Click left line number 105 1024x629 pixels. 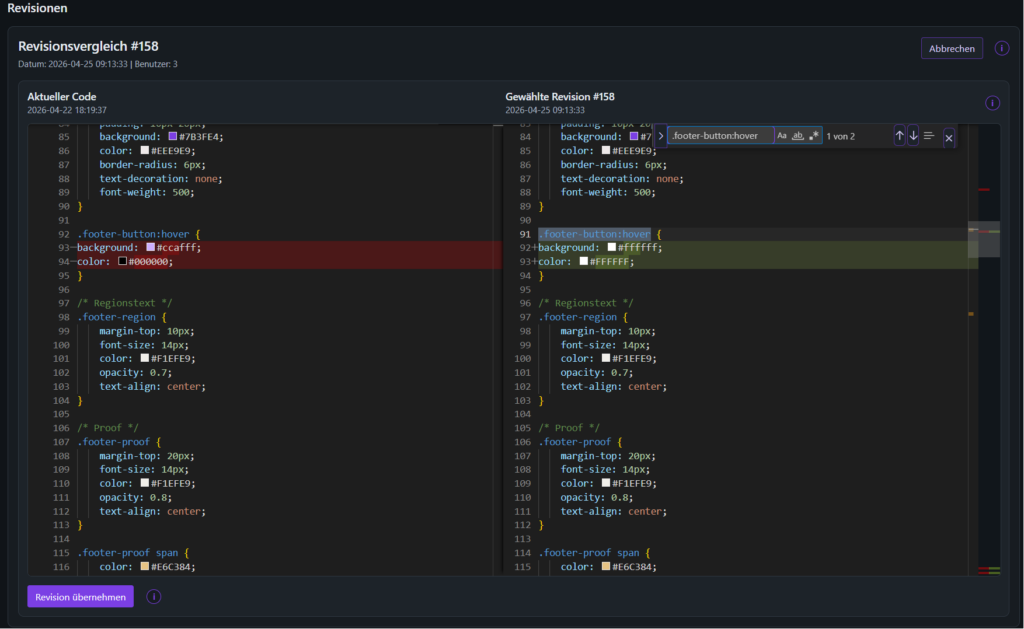coord(61,414)
